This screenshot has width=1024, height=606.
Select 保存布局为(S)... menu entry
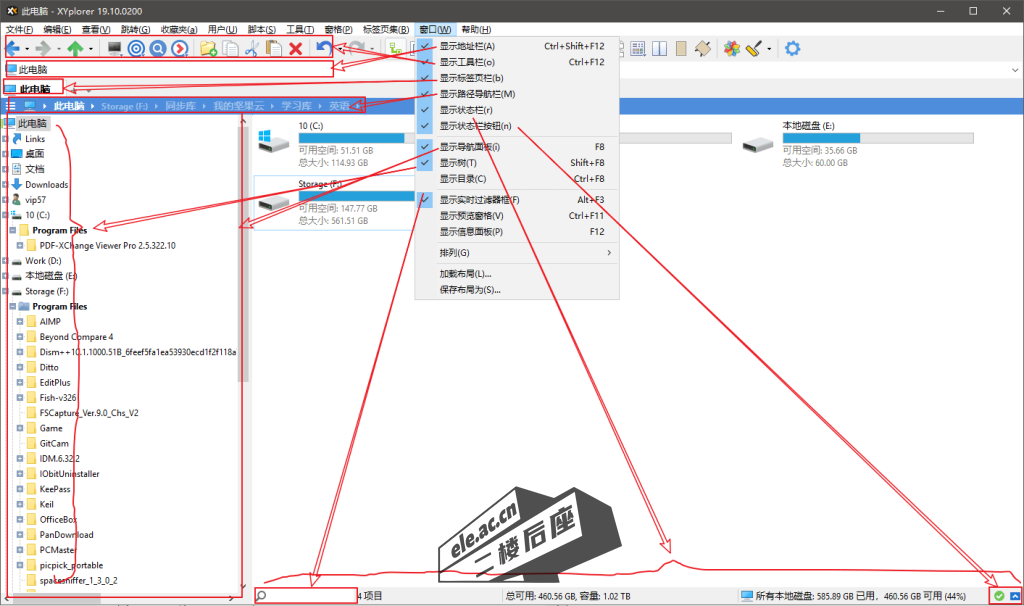pyautogui.click(x=470, y=290)
